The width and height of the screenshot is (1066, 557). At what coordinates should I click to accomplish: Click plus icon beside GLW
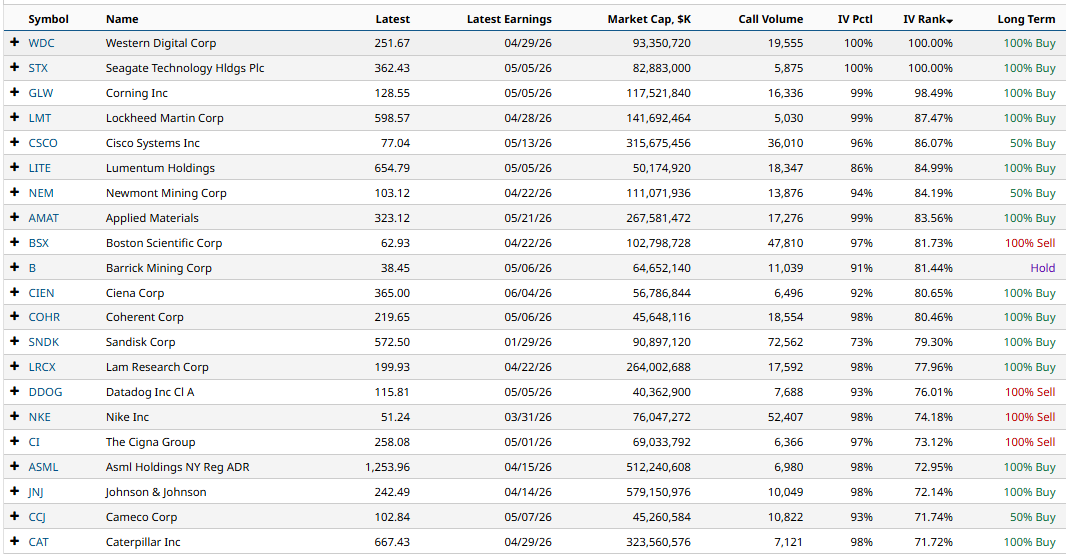pyautogui.click(x=15, y=93)
